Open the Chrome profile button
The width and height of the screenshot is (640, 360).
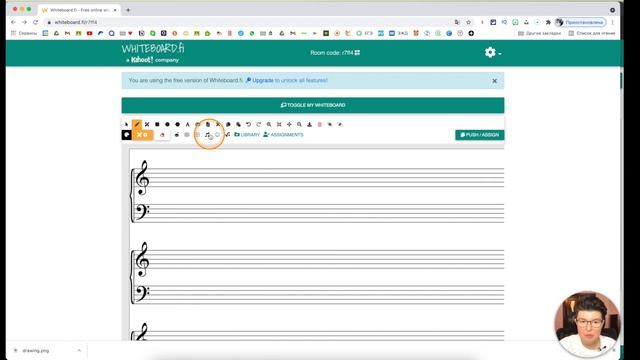(x=580, y=22)
